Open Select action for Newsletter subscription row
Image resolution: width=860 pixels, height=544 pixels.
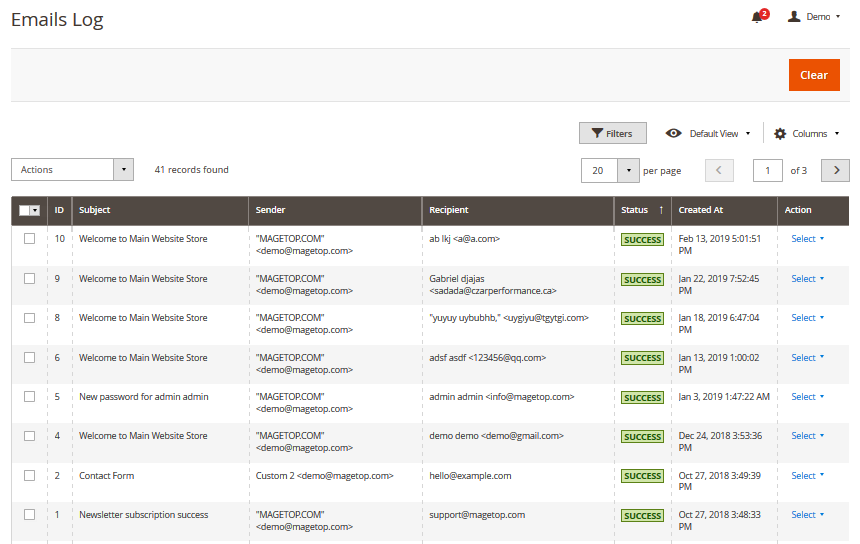pos(808,515)
